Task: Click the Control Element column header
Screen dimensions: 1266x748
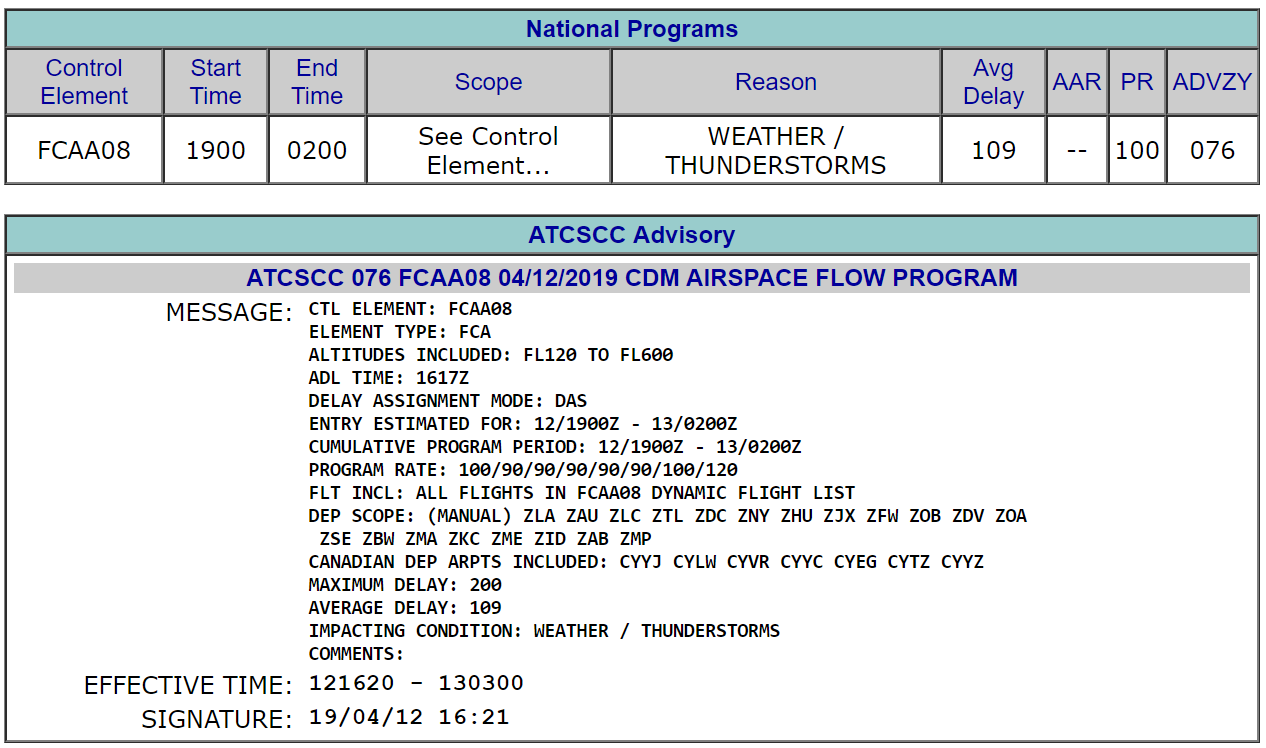Action: [x=84, y=82]
